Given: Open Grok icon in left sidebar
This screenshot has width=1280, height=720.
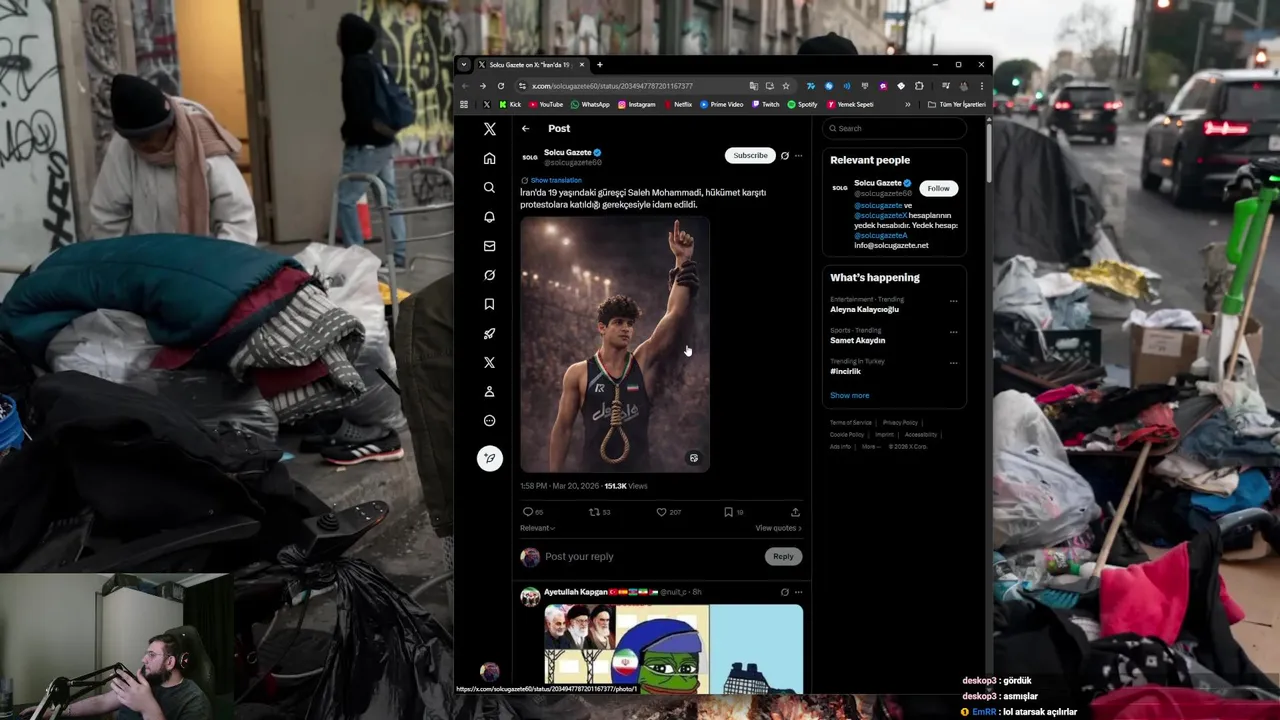Looking at the screenshot, I should pos(489,275).
